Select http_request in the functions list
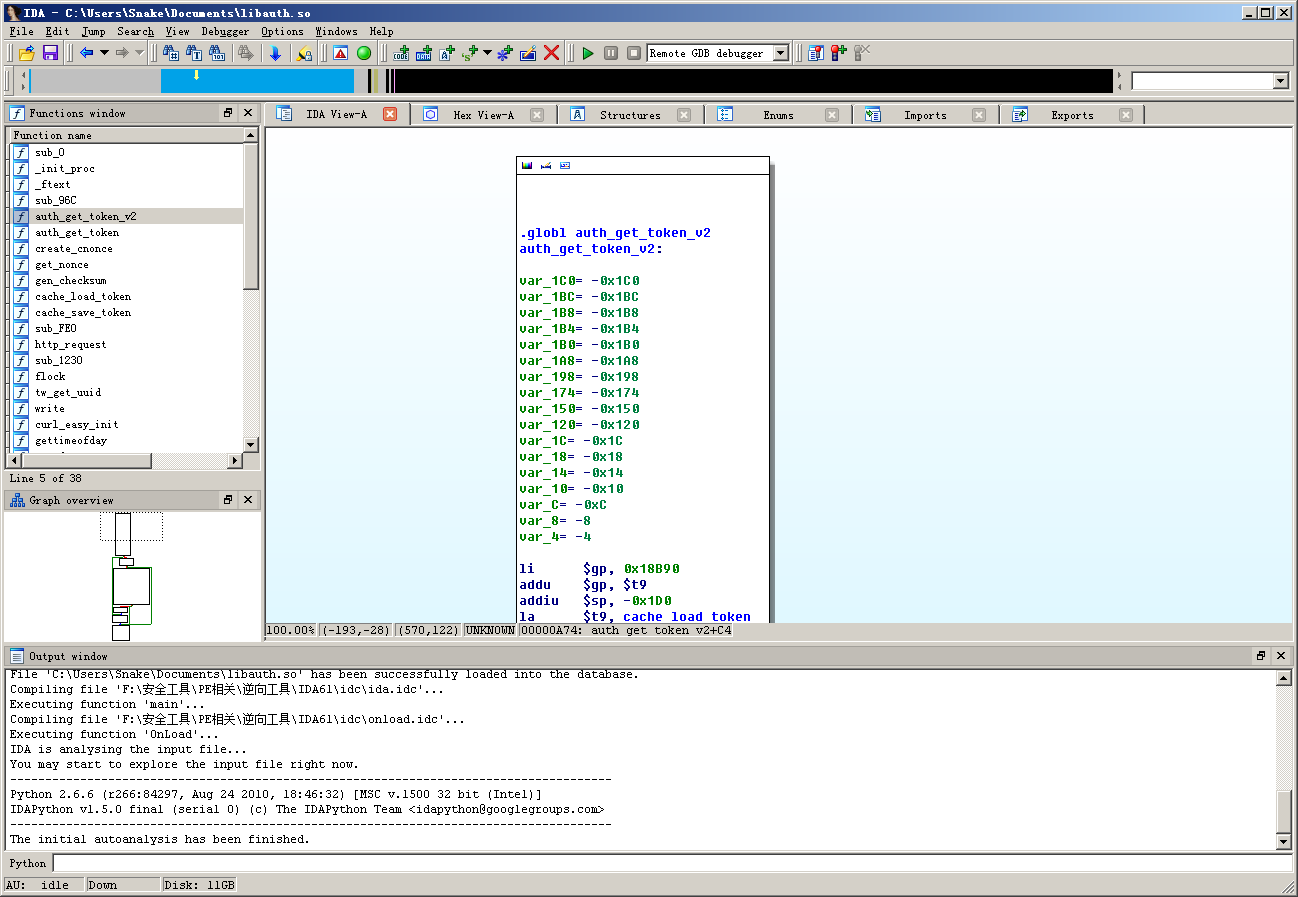This screenshot has width=1298, height=897. click(127, 344)
